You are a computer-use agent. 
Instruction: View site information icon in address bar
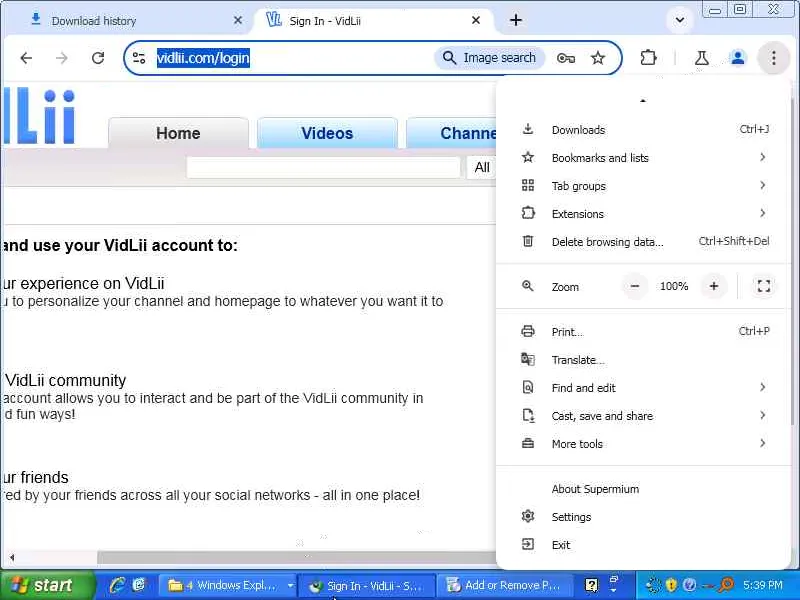[x=139, y=58]
